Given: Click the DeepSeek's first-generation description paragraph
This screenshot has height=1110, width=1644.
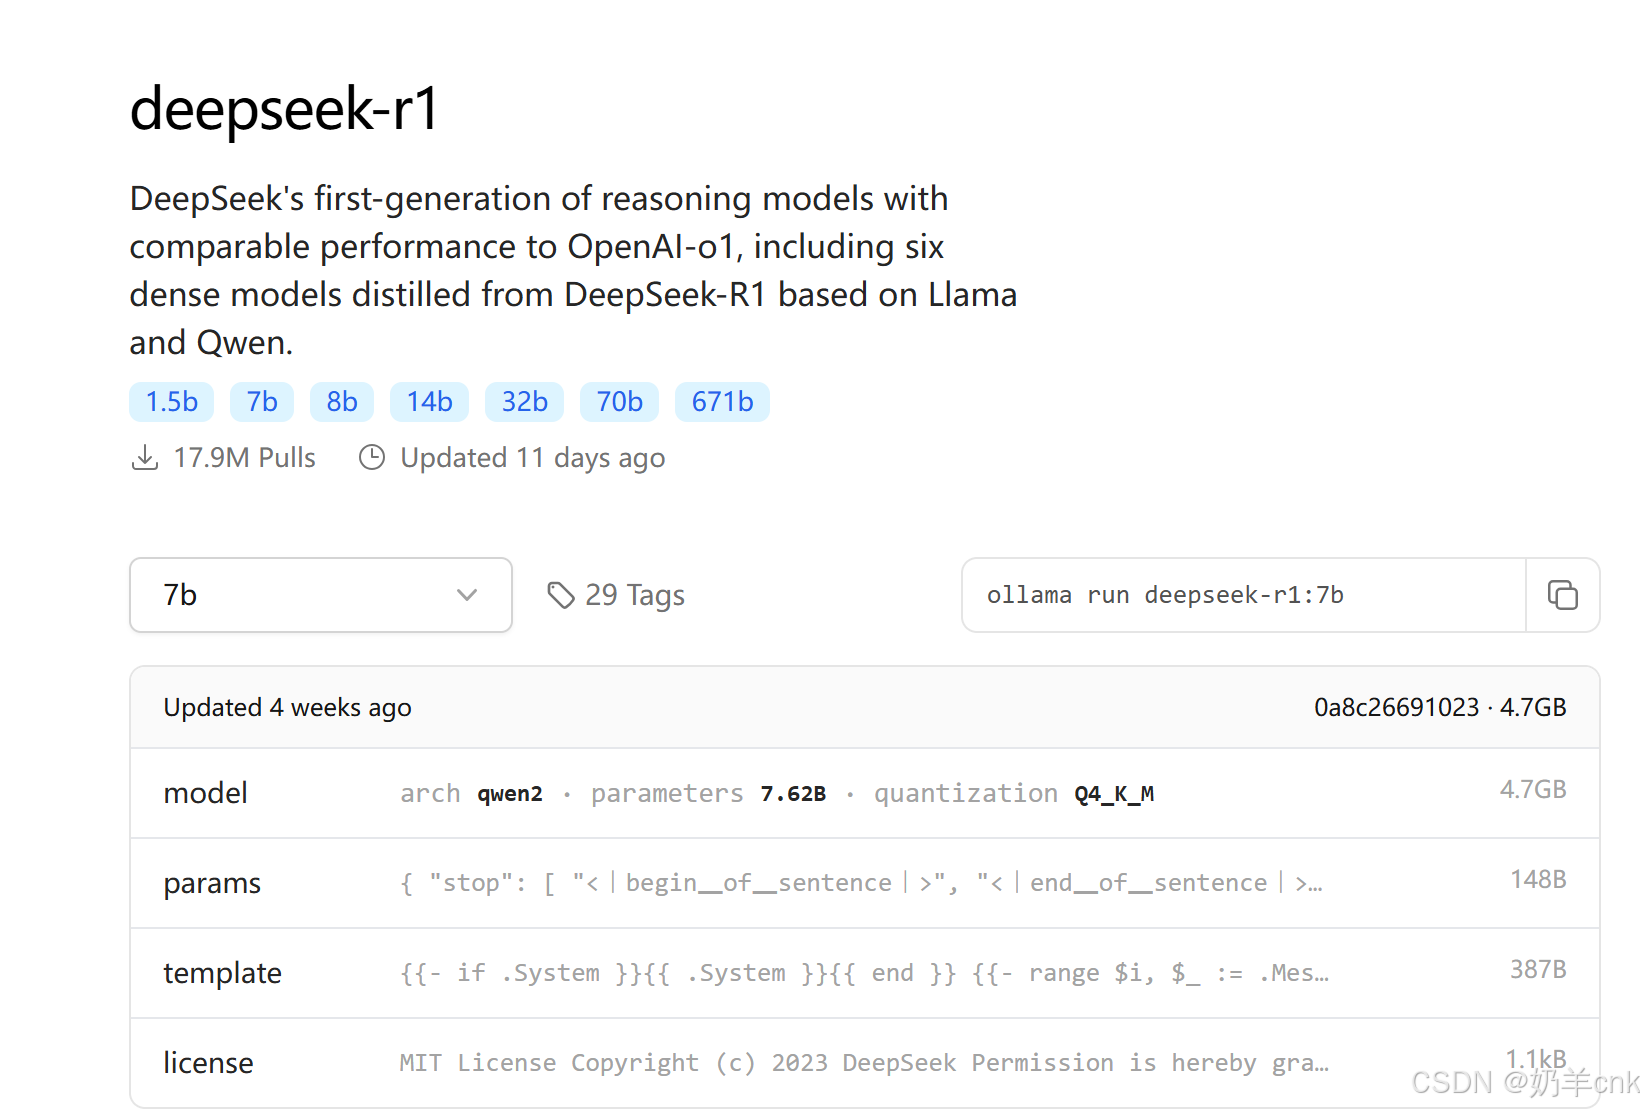Looking at the screenshot, I should tap(573, 270).
